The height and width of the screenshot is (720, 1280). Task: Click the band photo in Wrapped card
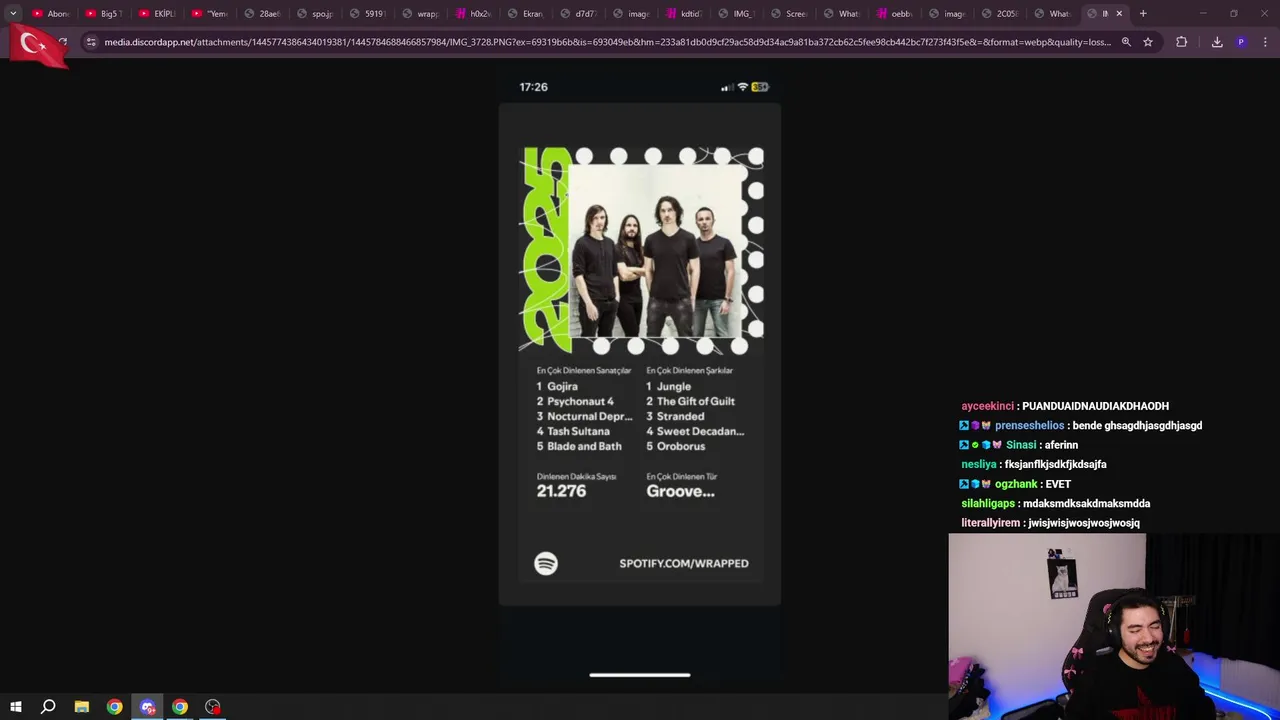click(655, 251)
